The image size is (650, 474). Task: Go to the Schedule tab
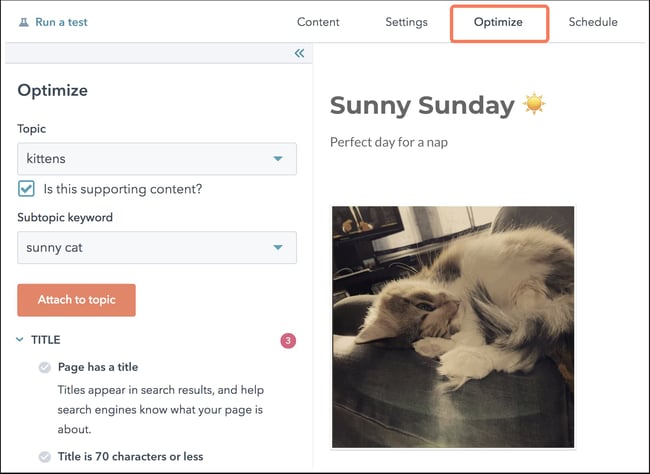pyautogui.click(x=593, y=22)
